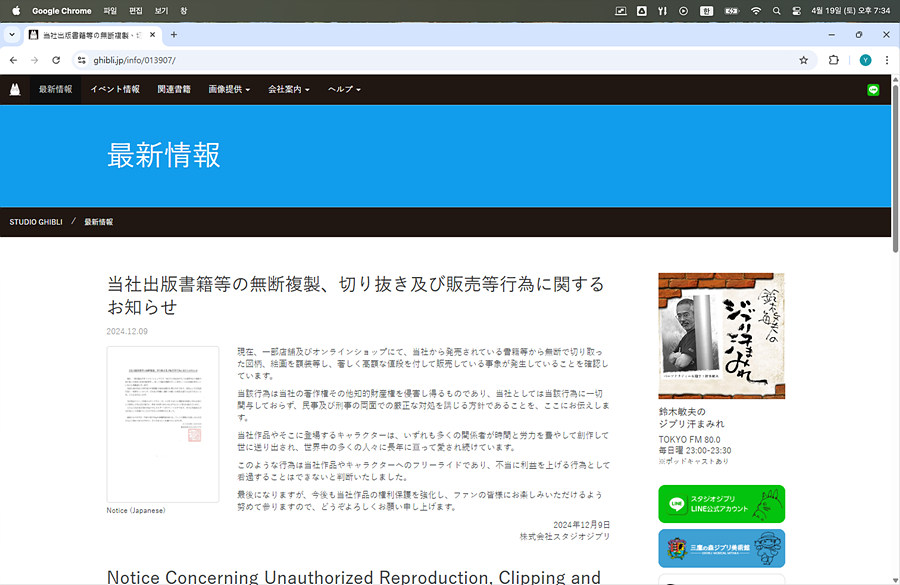This screenshot has height=585, width=900.
Task: Click the Notice Concerning Unauthorized Reproduction heading
Action: click(x=354, y=576)
